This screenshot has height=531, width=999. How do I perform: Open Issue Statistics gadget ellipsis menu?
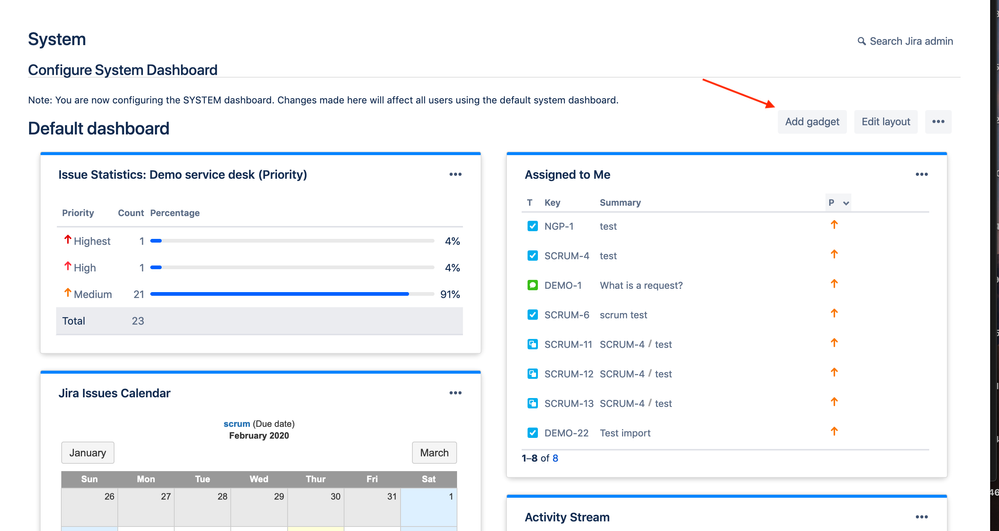pyautogui.click(x=455, y=174)
